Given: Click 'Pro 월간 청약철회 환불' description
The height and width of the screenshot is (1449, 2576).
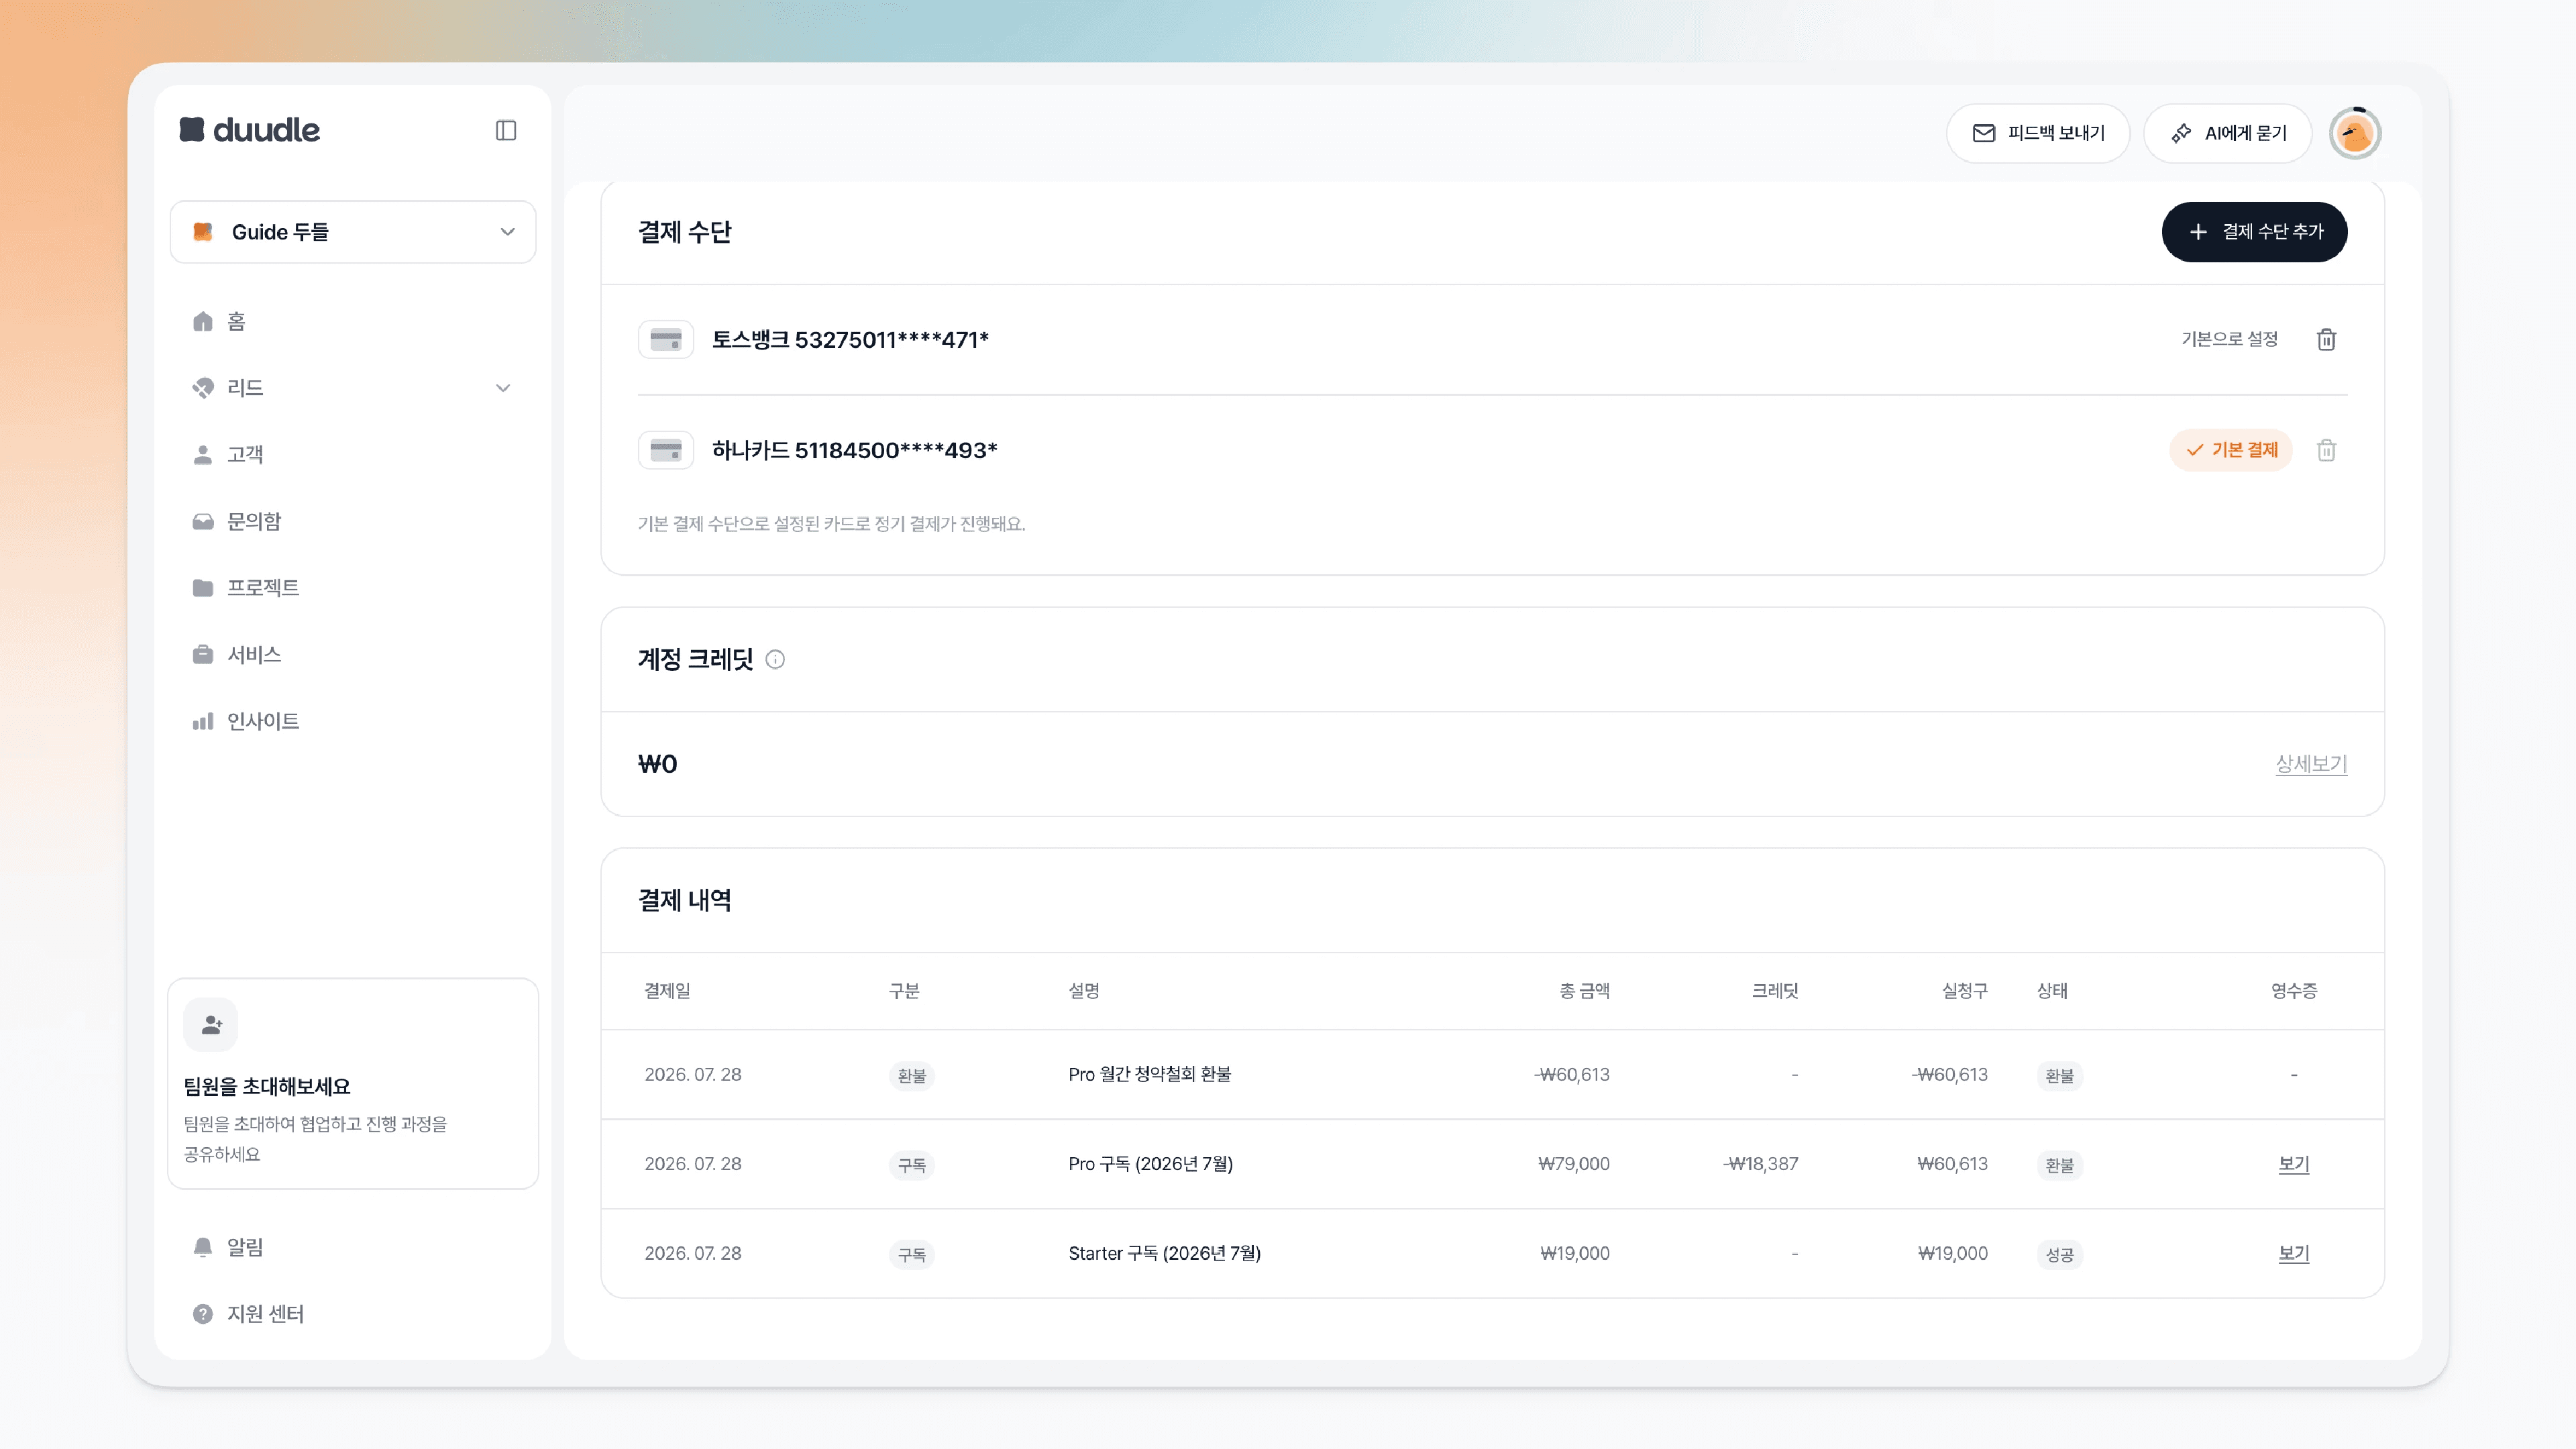Looking at the screenshot, I should tap(1150, 1074).
